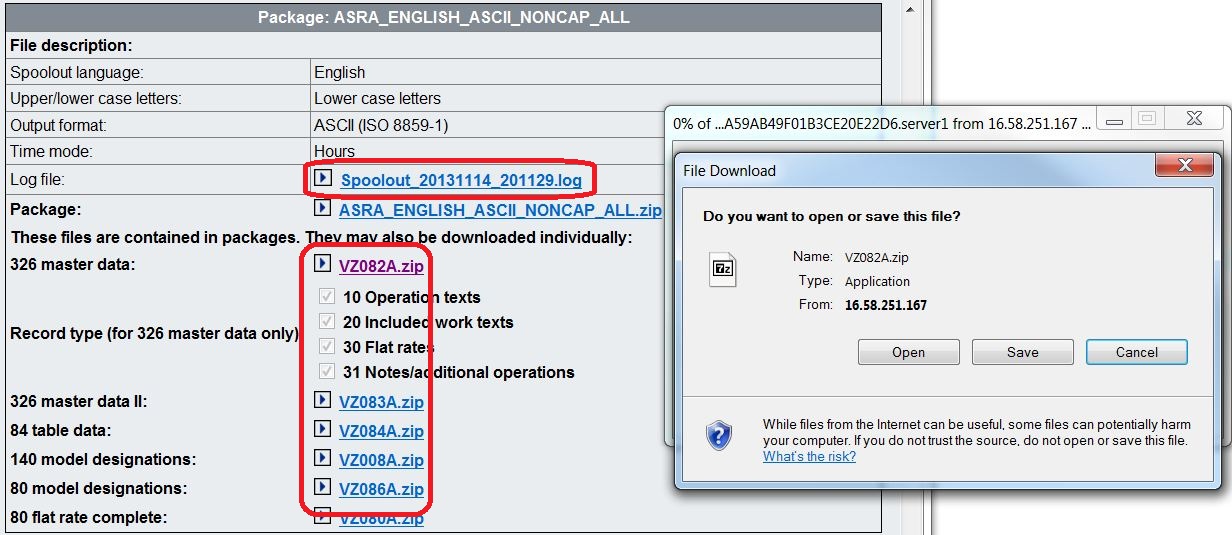Cancel the file download dialog
This screenshot has height=535, width=1232.
1136,352
